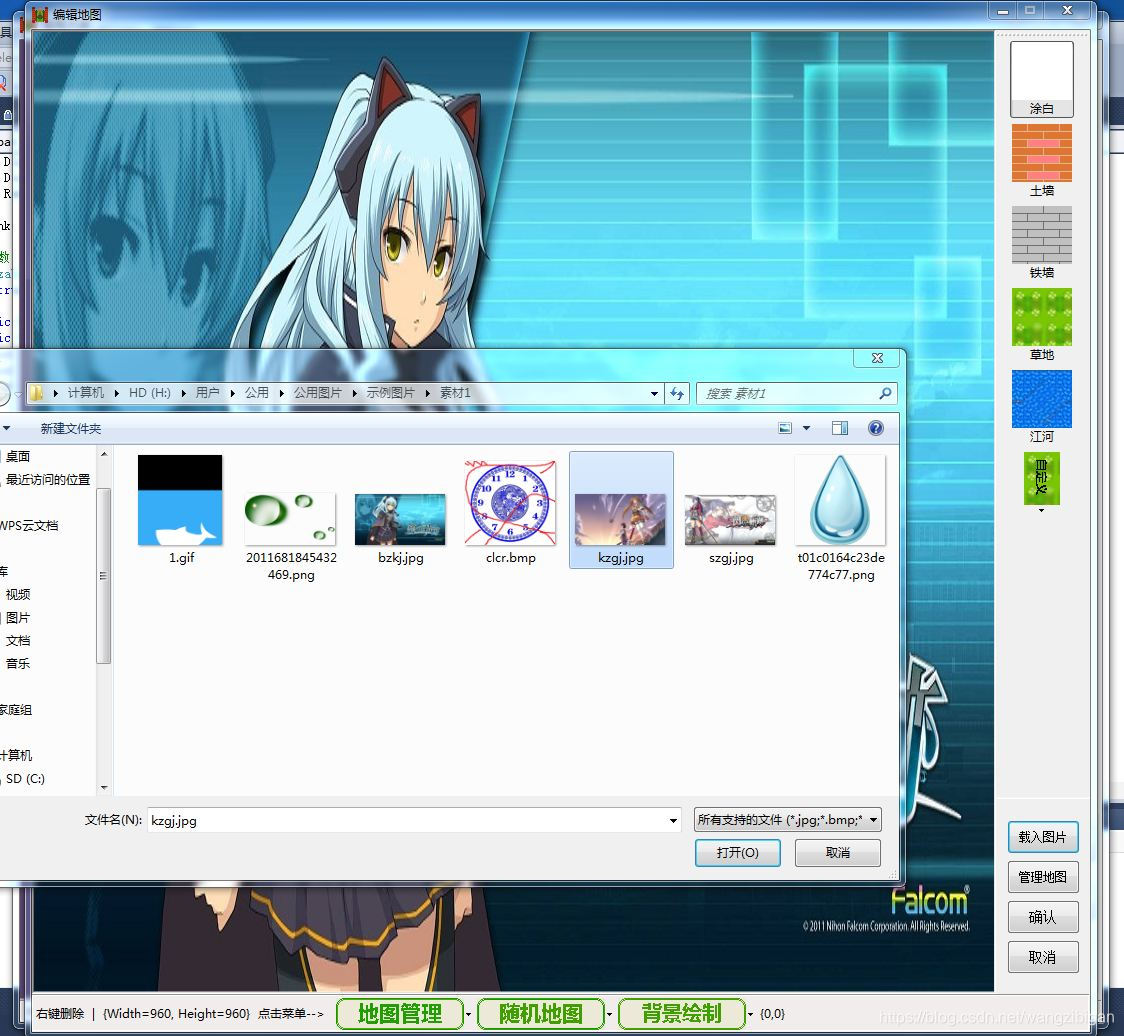Image resolution: width=1124 pixels, height=1036 pixels.
Task: Choose the 自定义 custom tile
Action: click(1042, 477)
